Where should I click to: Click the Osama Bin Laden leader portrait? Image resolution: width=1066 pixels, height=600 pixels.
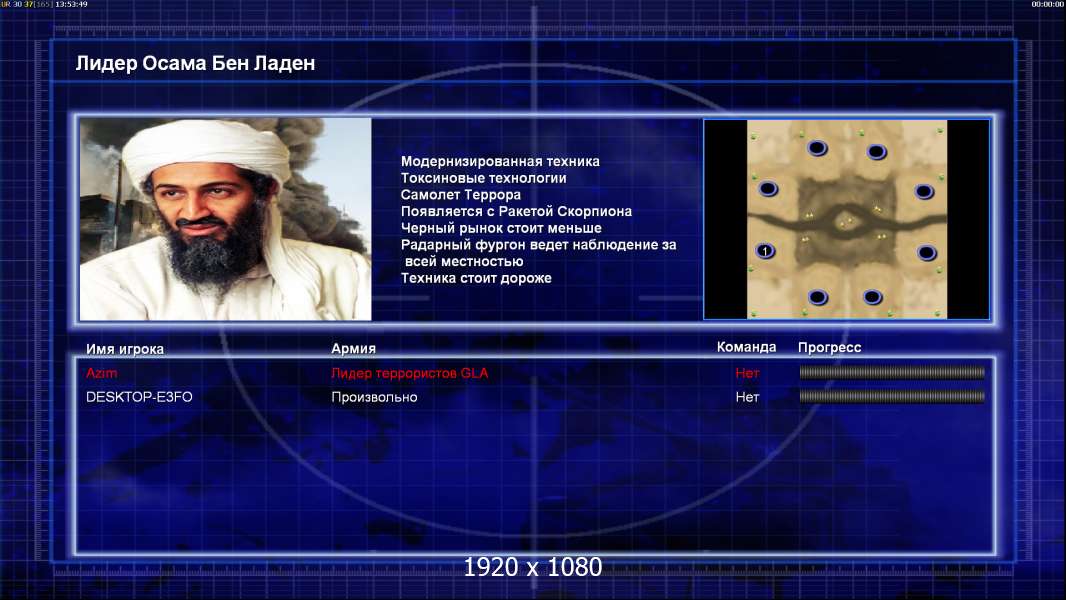point(226,219)
